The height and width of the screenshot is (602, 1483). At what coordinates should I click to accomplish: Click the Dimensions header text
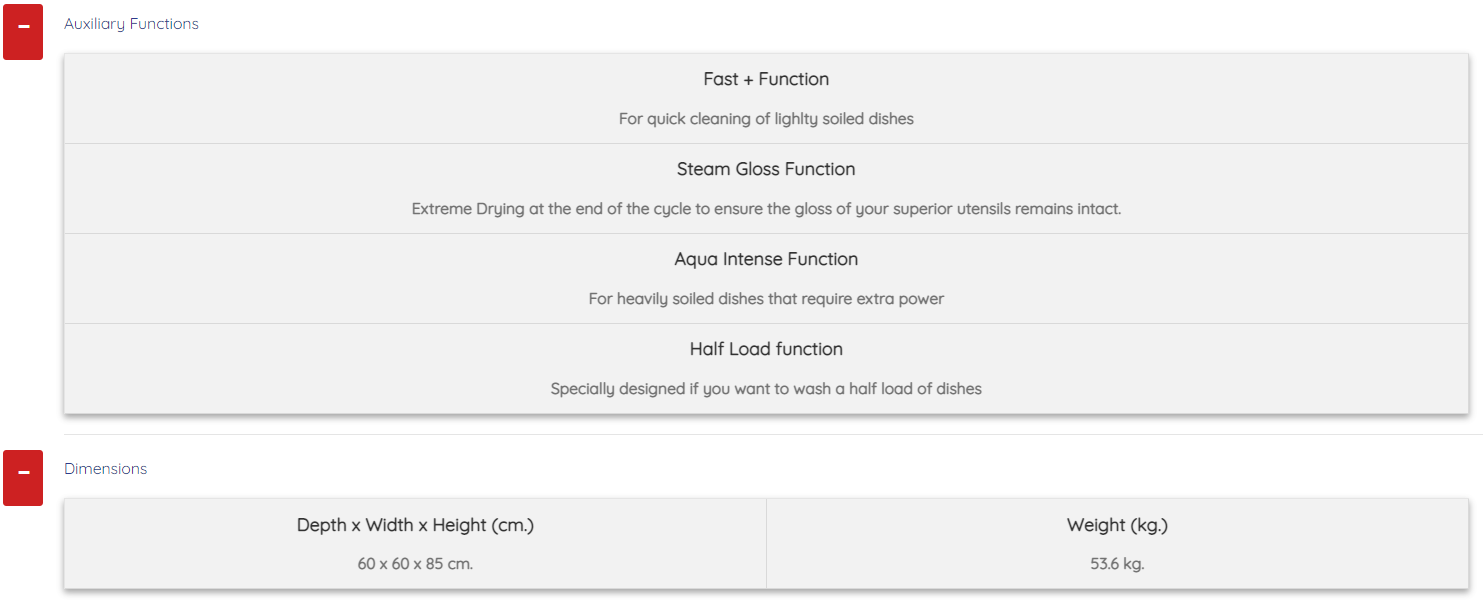105,469
